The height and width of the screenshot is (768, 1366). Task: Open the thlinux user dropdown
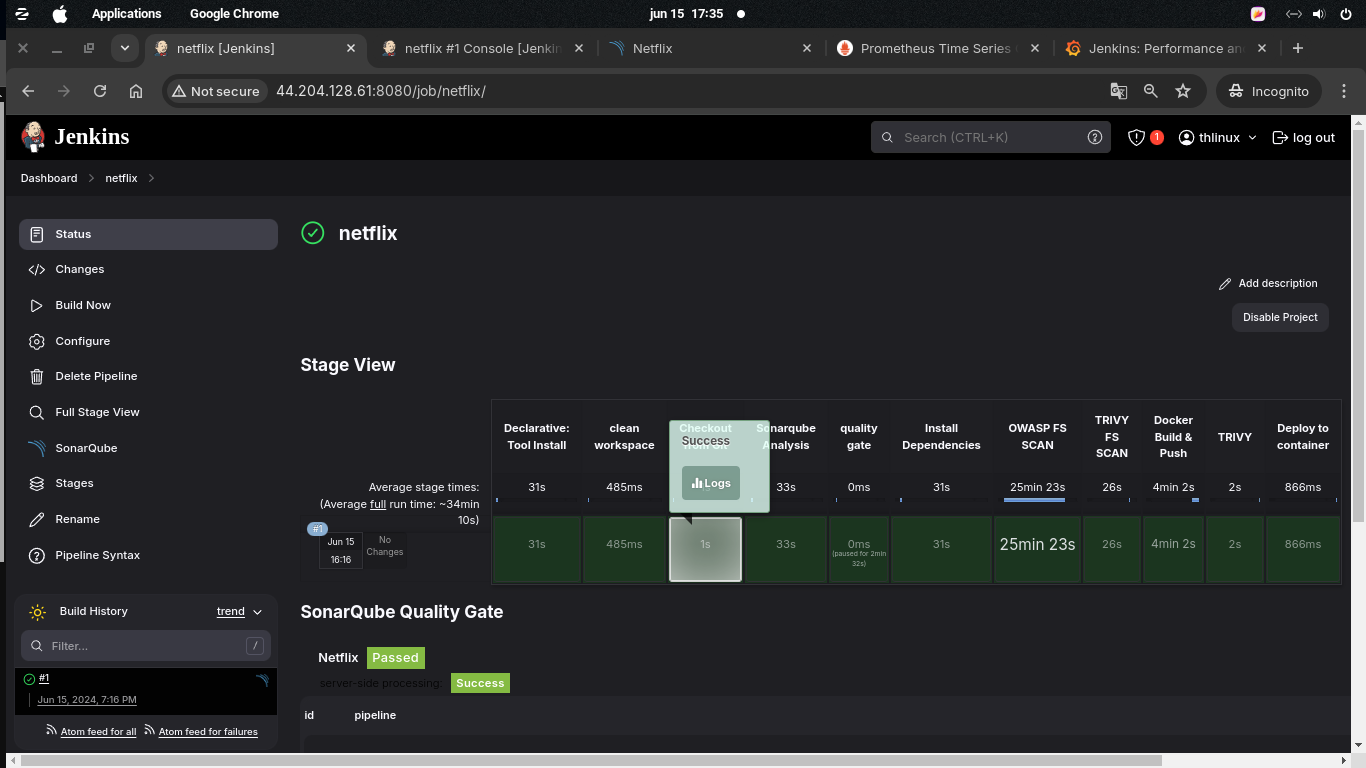click(1217, 137)
